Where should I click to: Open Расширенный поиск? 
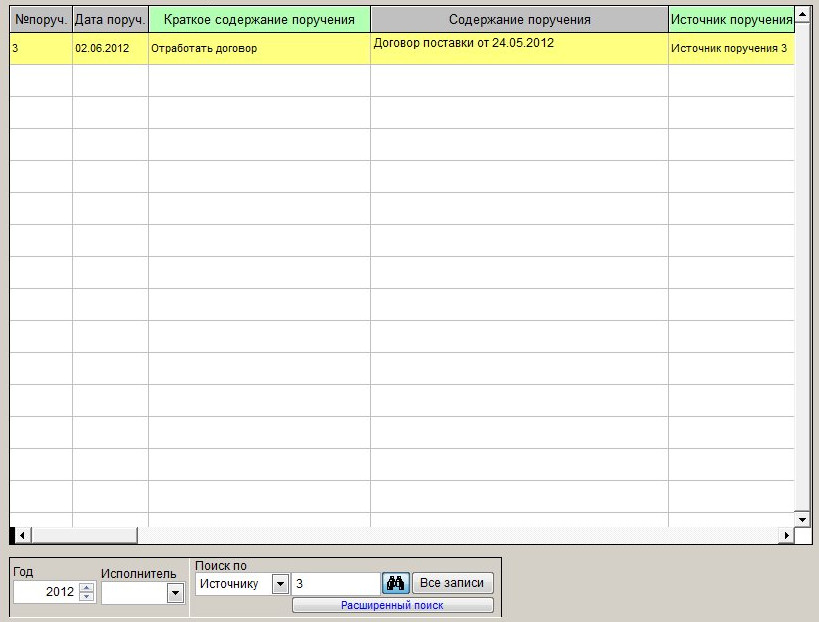(392, 605)
